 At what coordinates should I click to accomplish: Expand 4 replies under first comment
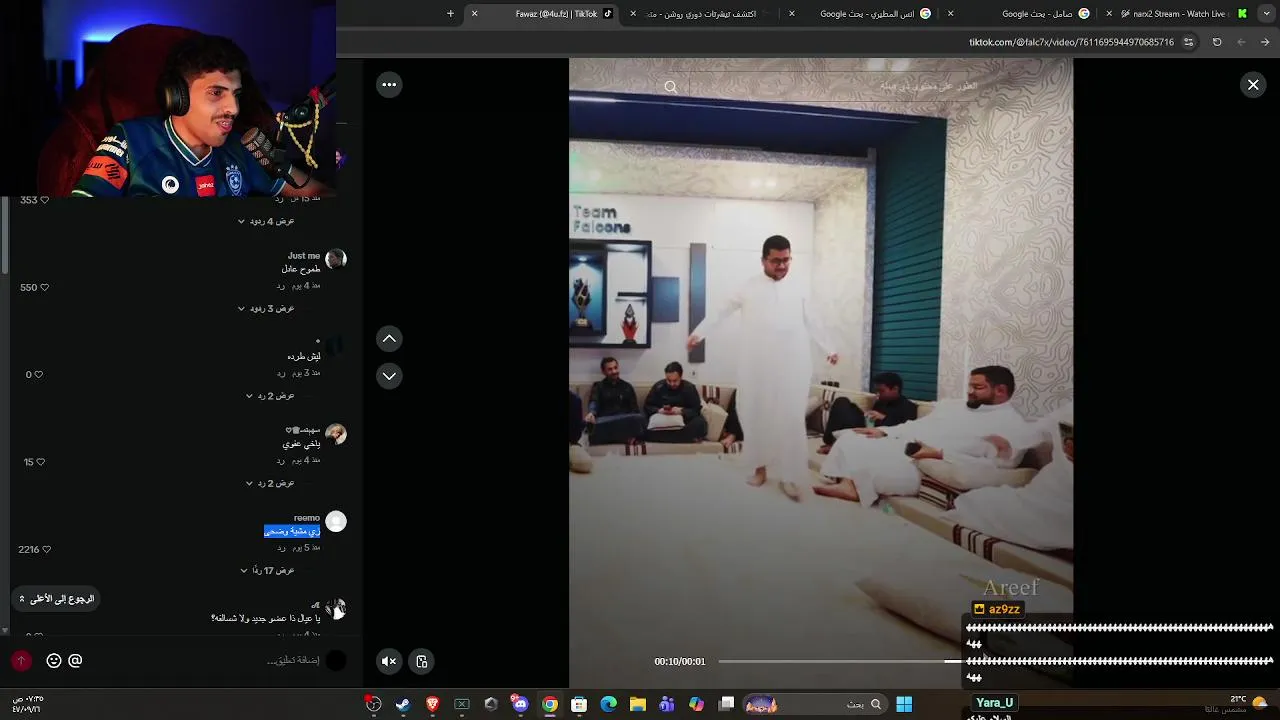(x=266, y=221)
